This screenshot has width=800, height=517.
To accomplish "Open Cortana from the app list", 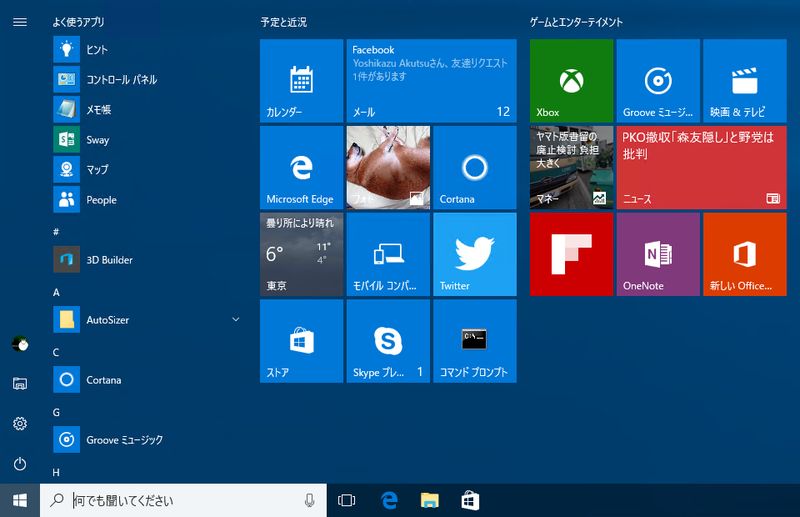I will pos(148,380).
